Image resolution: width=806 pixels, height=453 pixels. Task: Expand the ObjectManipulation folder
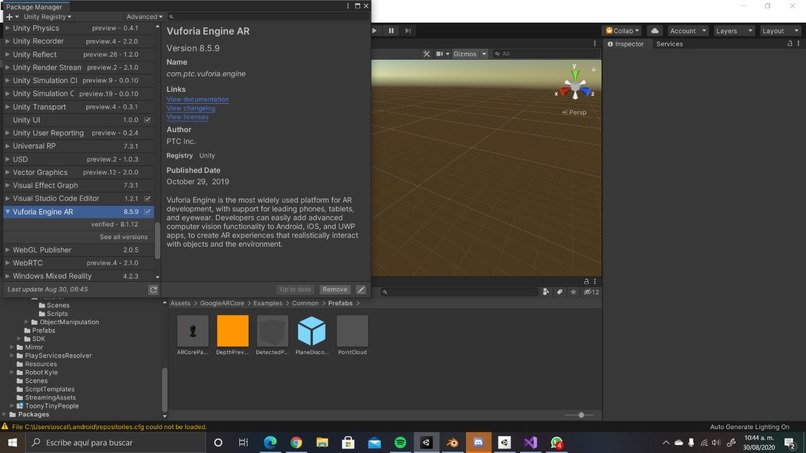(x=27, y=322)
